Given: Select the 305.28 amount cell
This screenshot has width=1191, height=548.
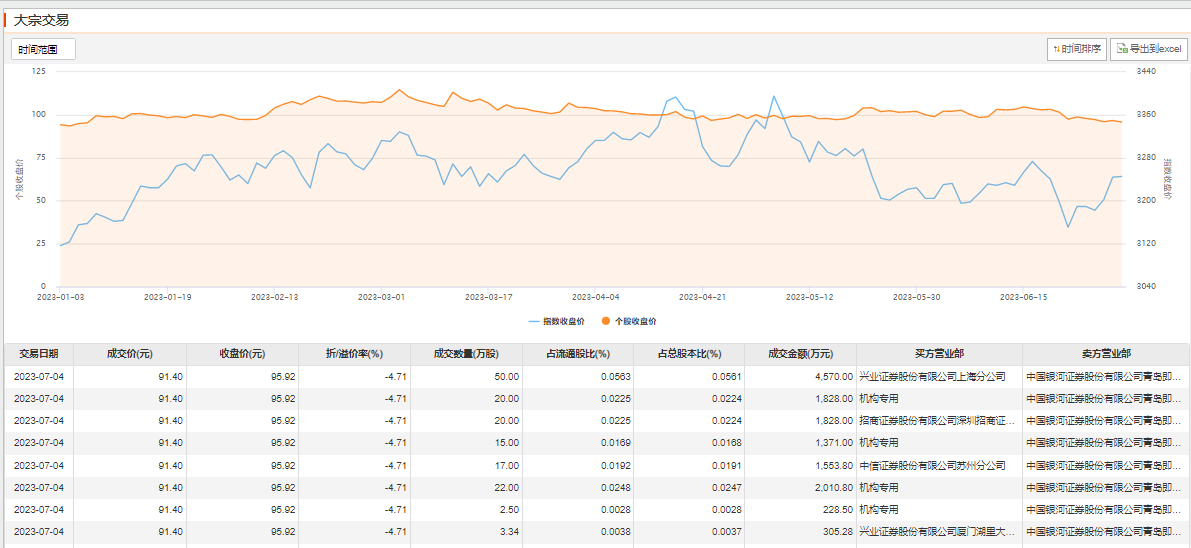Looking at the screenshot, I should [801, 531].
